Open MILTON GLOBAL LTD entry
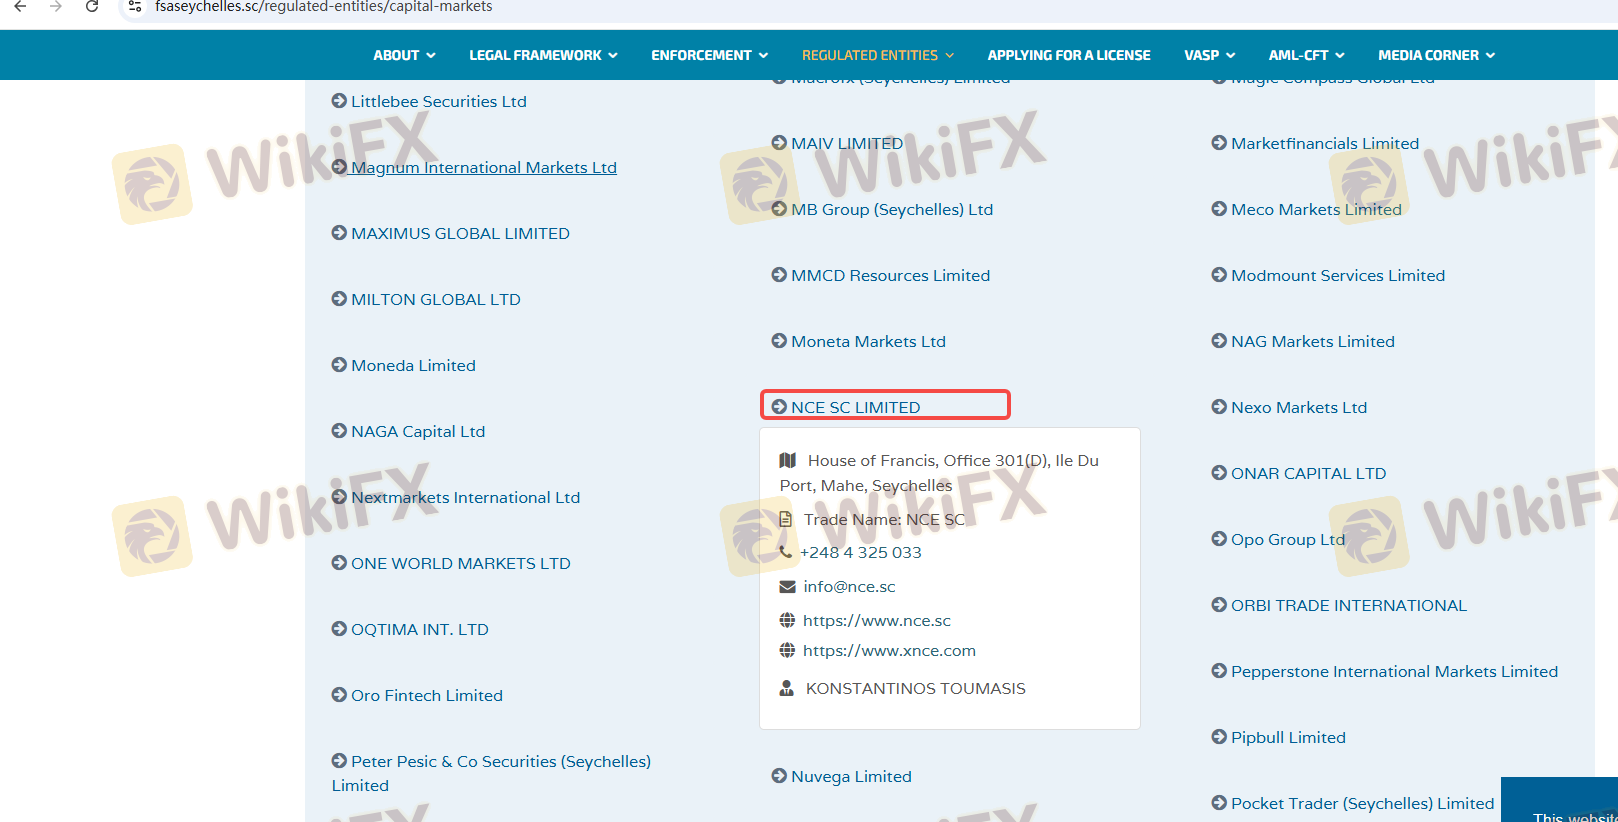1618x822 pixels. tap(436, 299)
